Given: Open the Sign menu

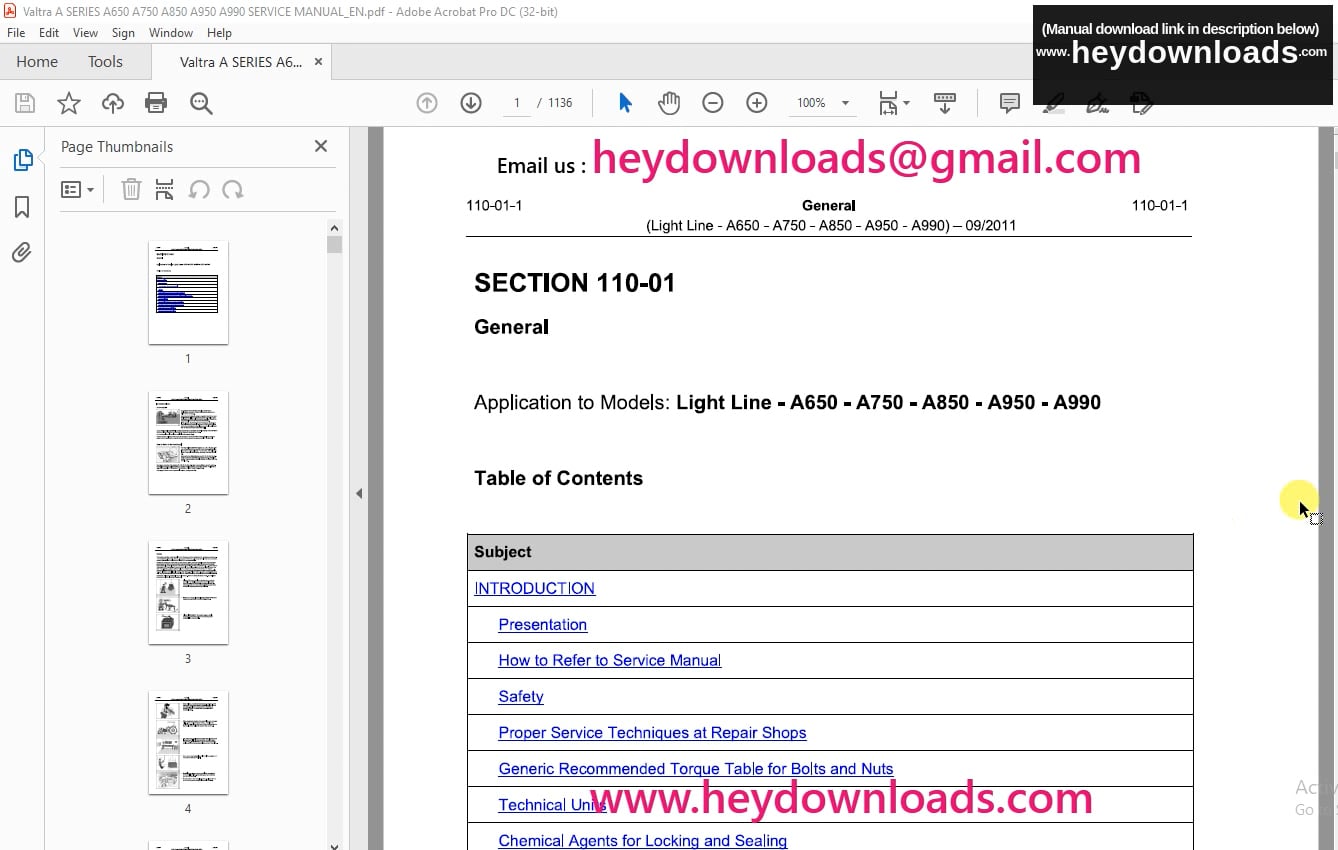Looking at the screenshot, I should click(x=123, y=33).
